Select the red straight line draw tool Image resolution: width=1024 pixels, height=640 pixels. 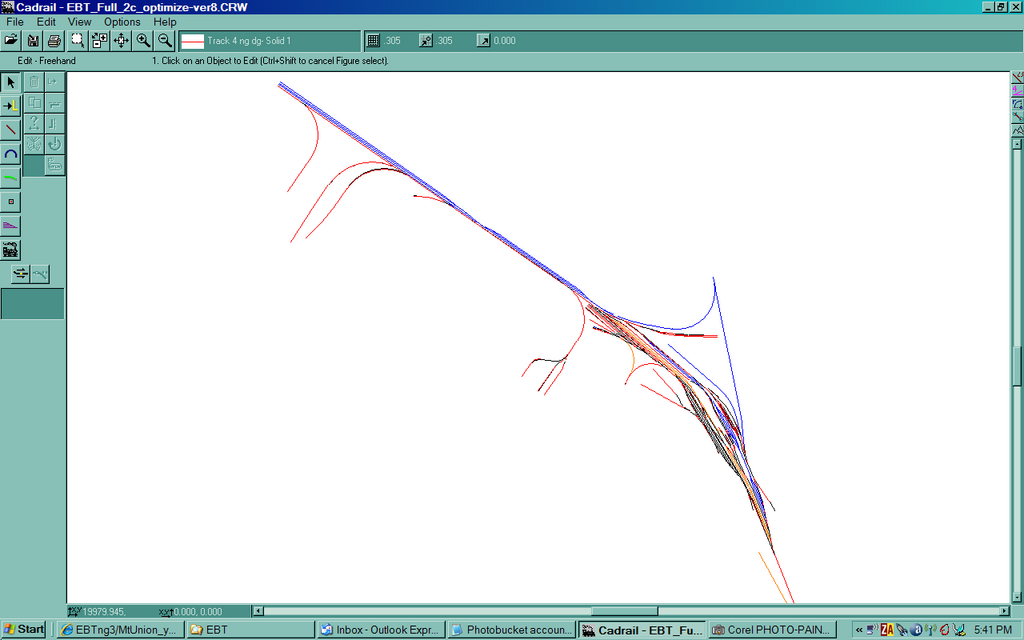click(10, 130)
